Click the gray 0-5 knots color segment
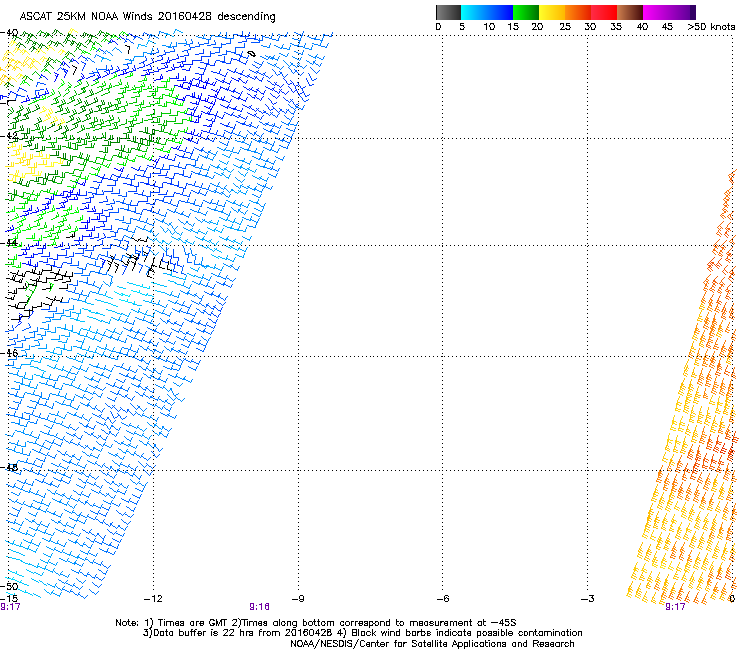The width and height of the screenshot is (740, 650). click(448, 12)
